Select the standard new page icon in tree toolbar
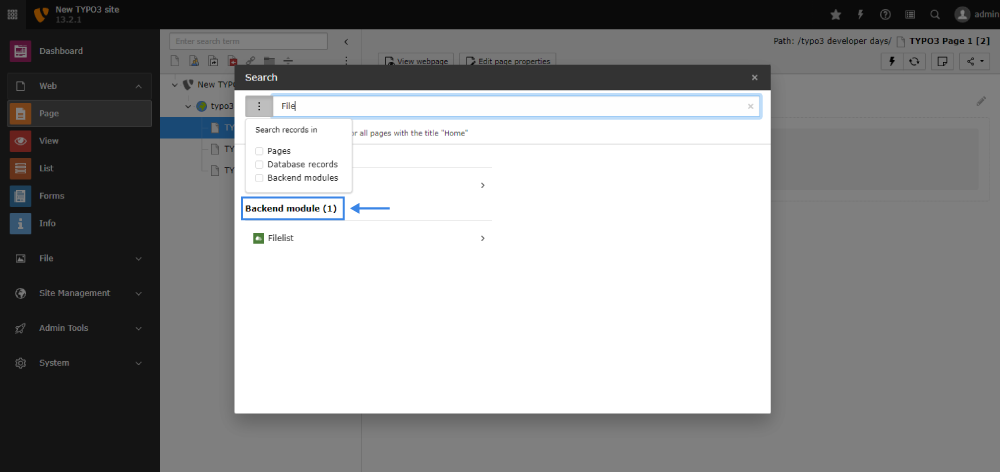 point(175,61)
